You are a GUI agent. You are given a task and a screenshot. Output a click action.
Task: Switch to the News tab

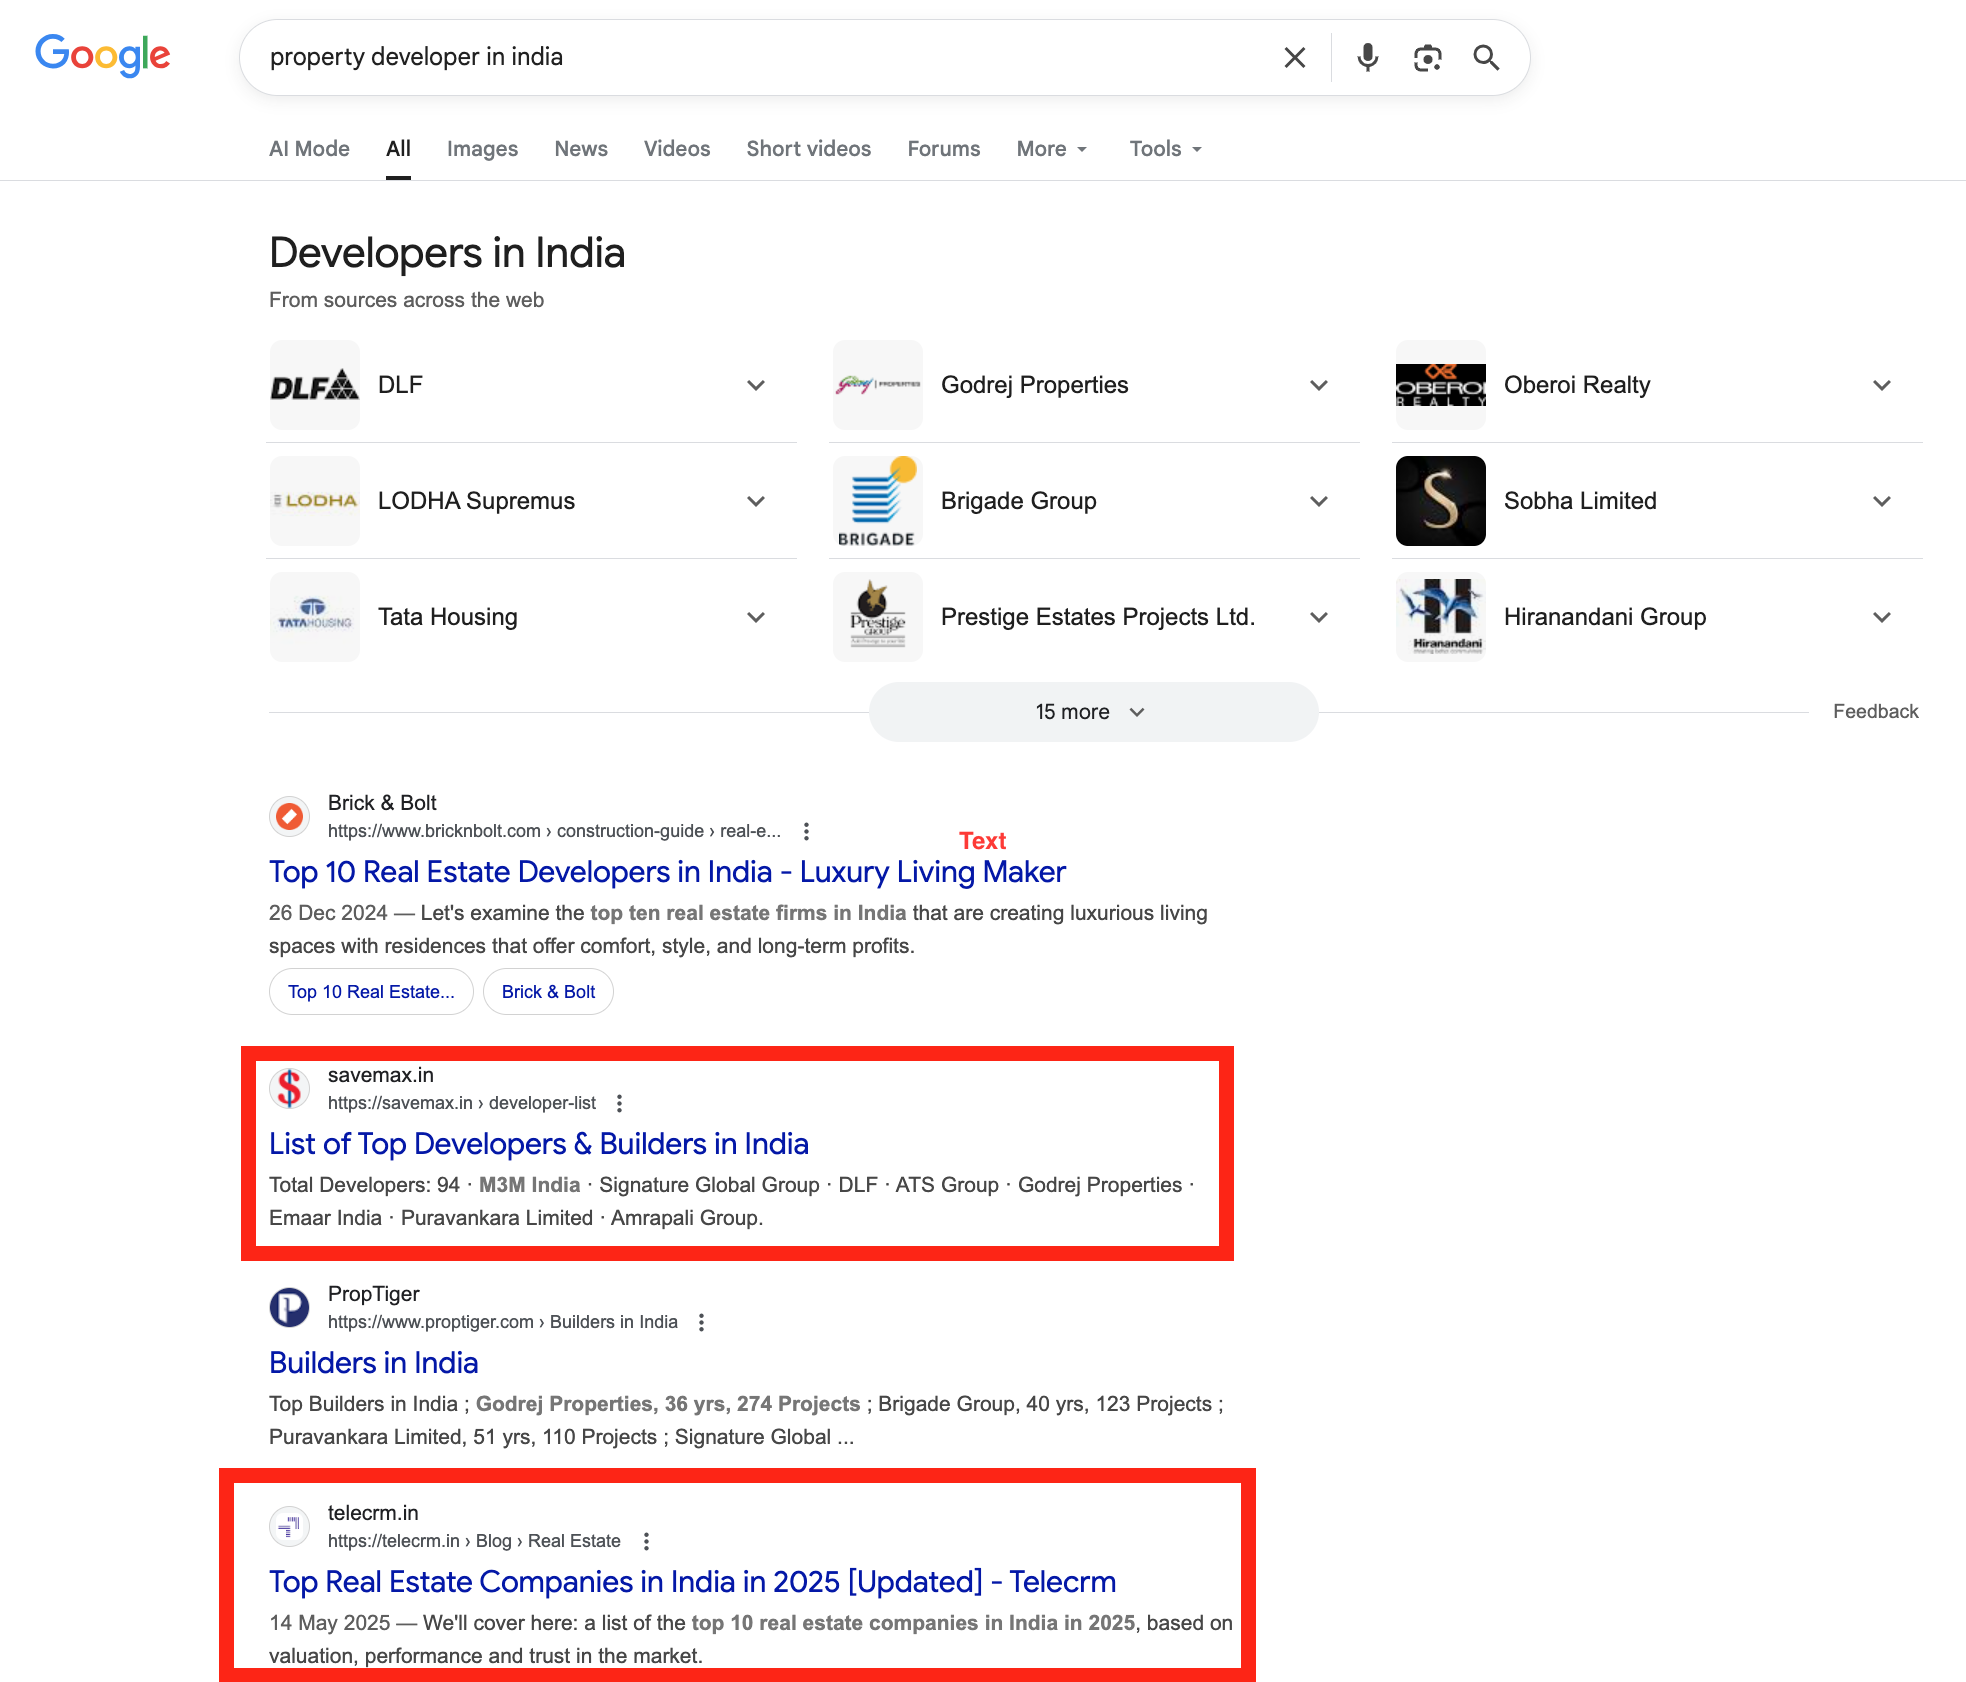click(581, 149)
